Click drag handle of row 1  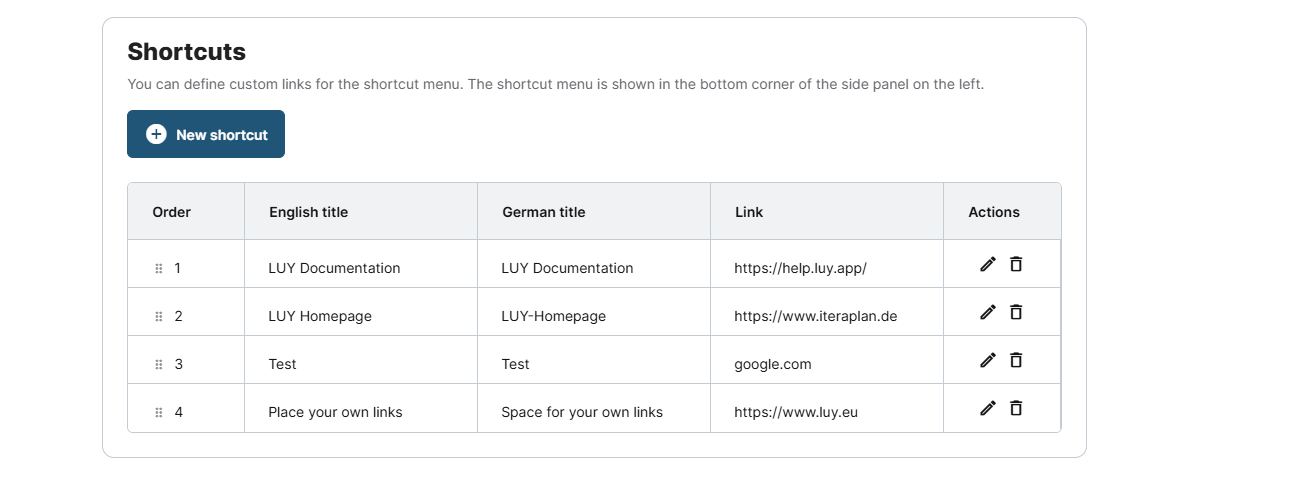(159, 269)
